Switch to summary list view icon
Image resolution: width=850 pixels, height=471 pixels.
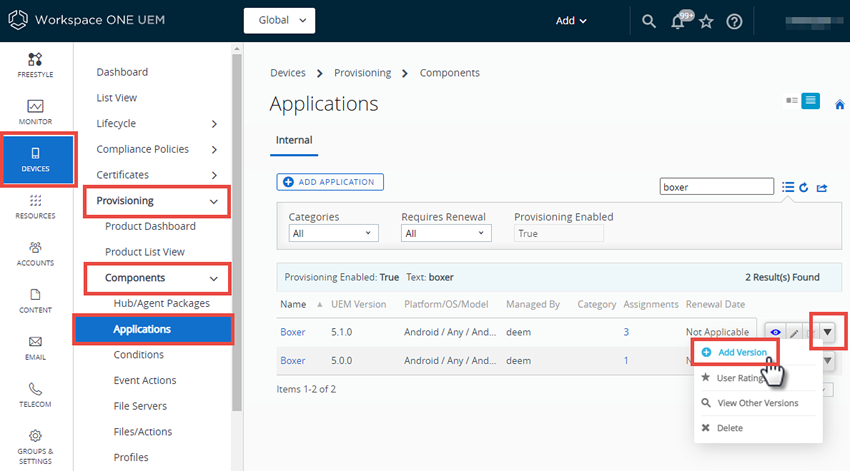[792, 101]
